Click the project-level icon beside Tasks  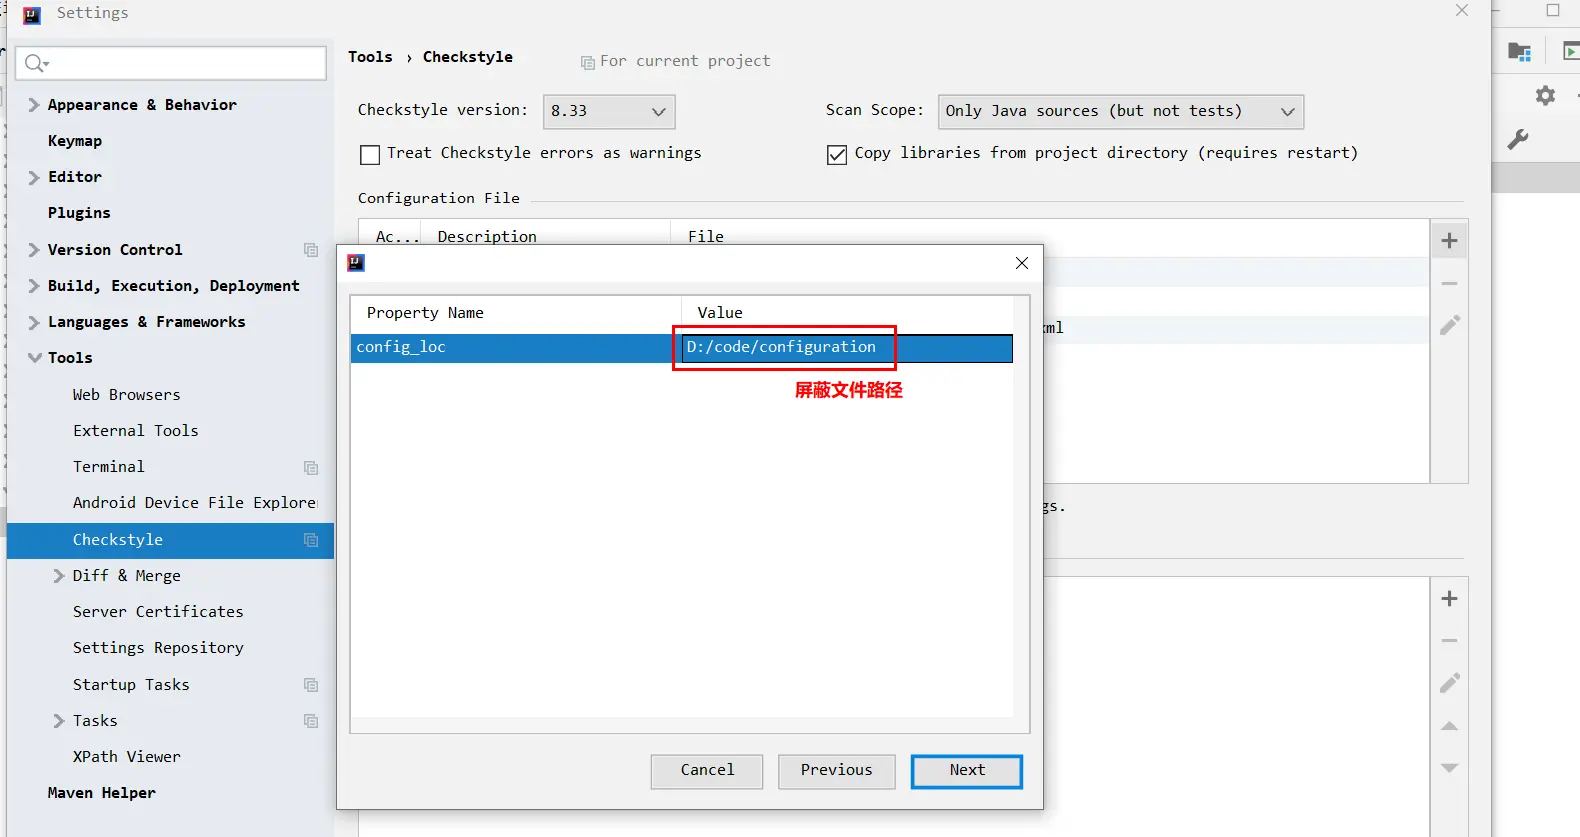click(311, 721)
